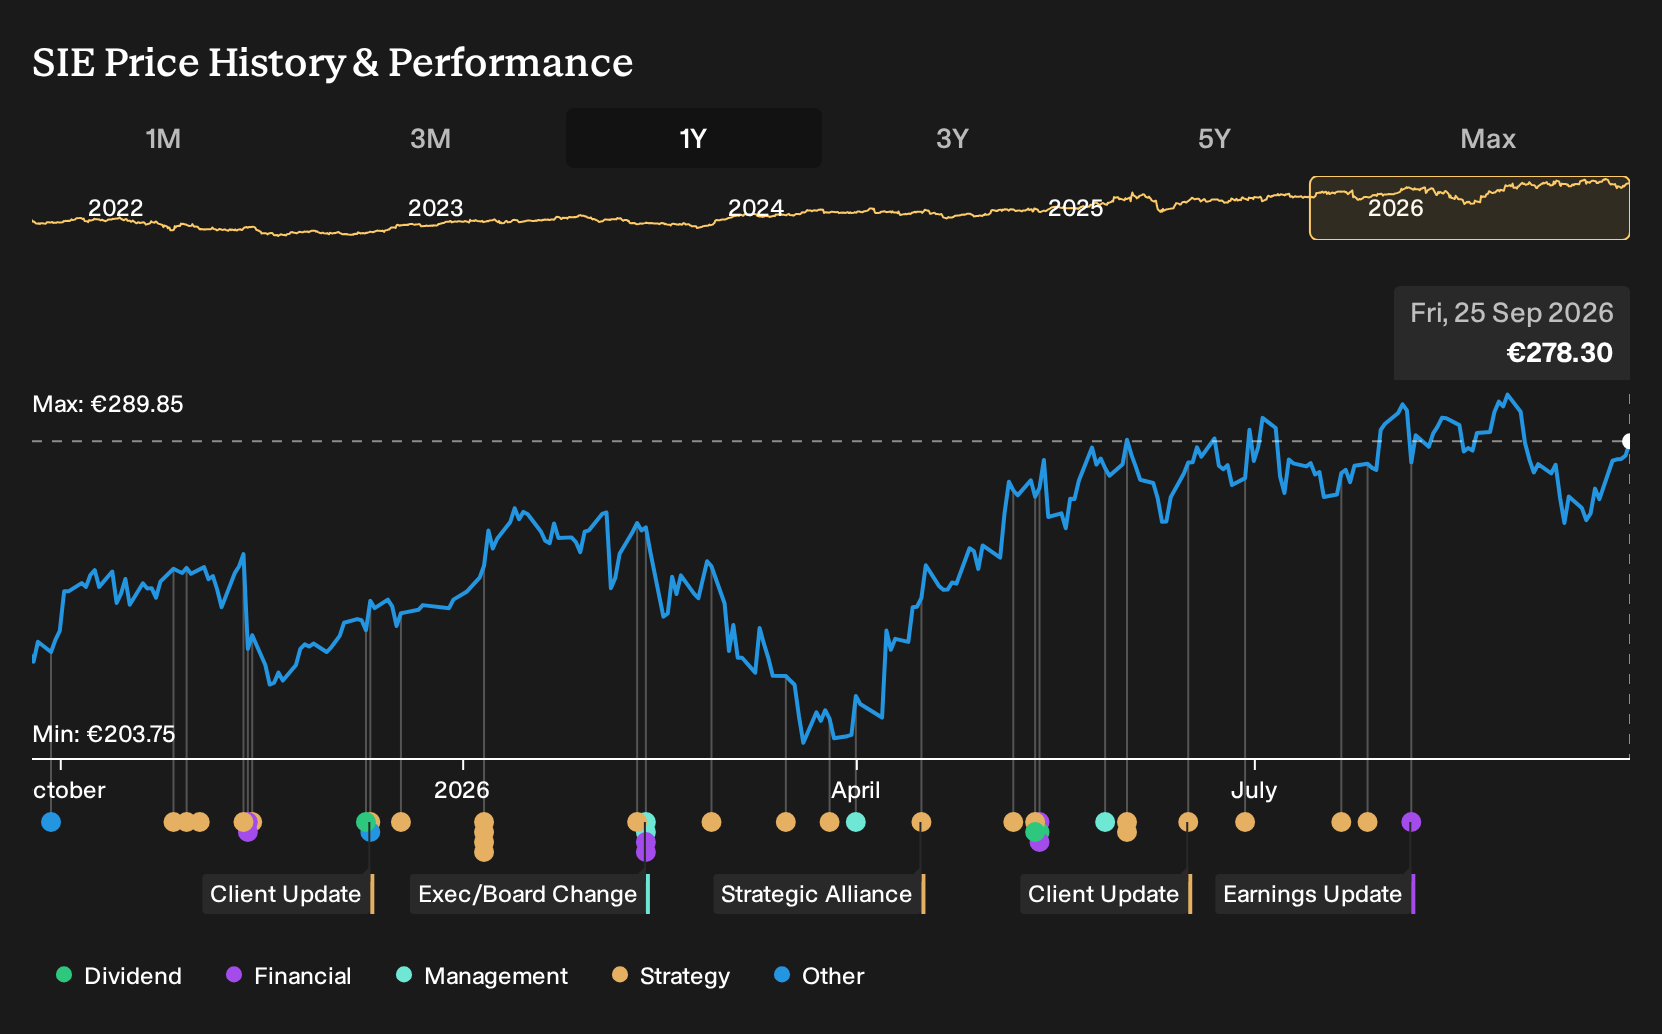Toggle the Dividend legend filter
The image size is (1662, 1034).
click(119, 975)
